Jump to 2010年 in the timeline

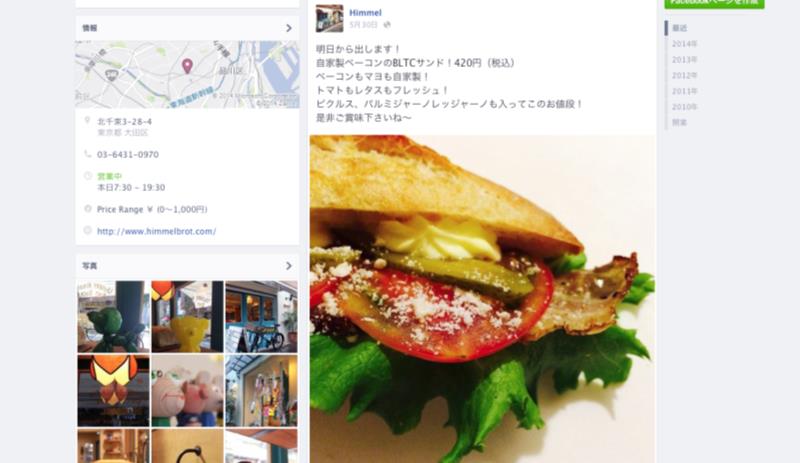click(685, 107)
